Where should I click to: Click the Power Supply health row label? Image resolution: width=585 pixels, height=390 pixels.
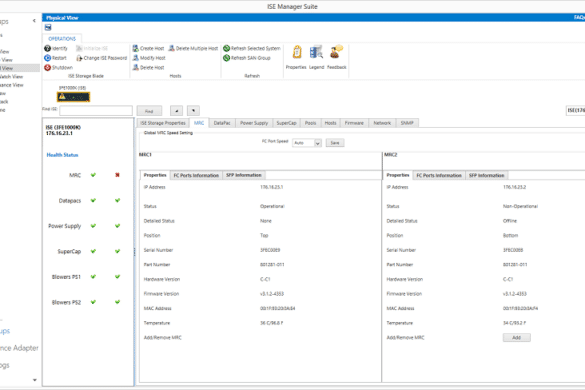click(65, 226)
